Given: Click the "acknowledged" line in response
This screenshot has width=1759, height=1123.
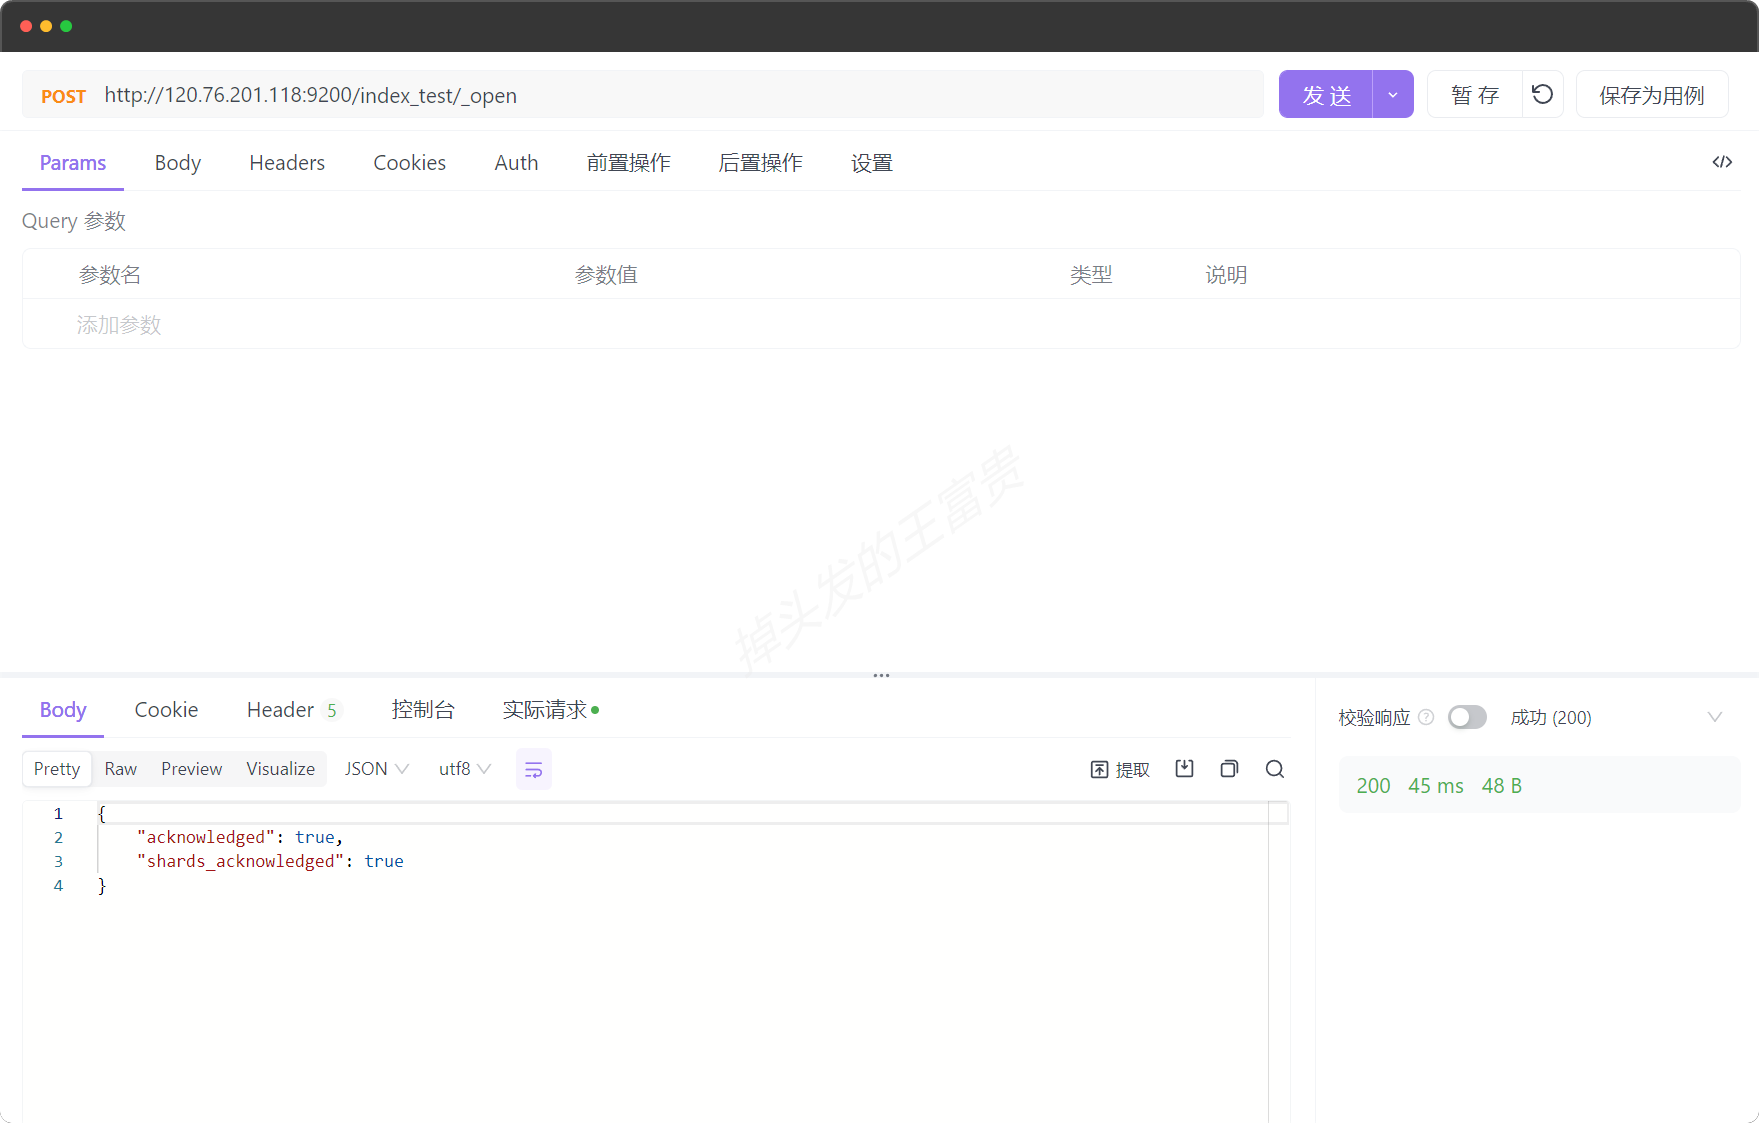Looking at the screenshot, I should tap(240, 837).
